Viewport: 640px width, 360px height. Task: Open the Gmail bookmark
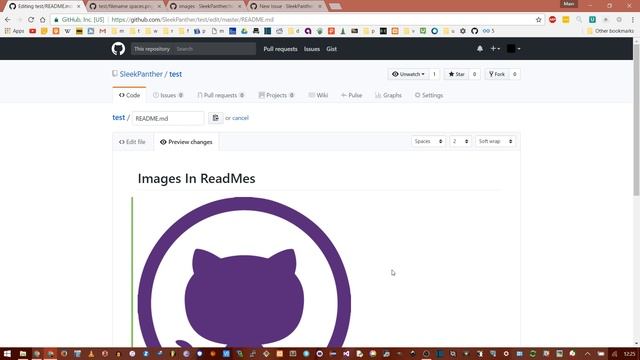(102, 31)
